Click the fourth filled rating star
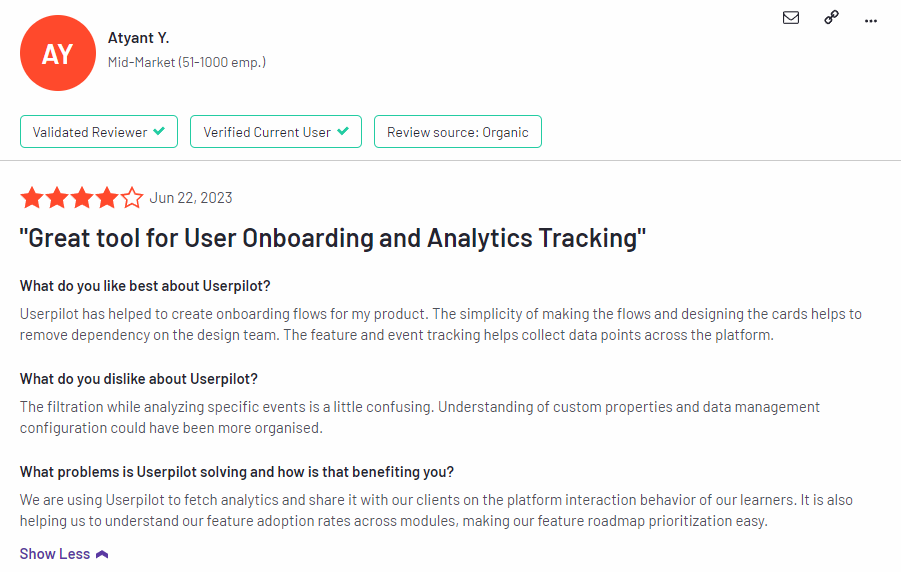The width and height of the screenshot is (901, 572). [x=107, y=198]
